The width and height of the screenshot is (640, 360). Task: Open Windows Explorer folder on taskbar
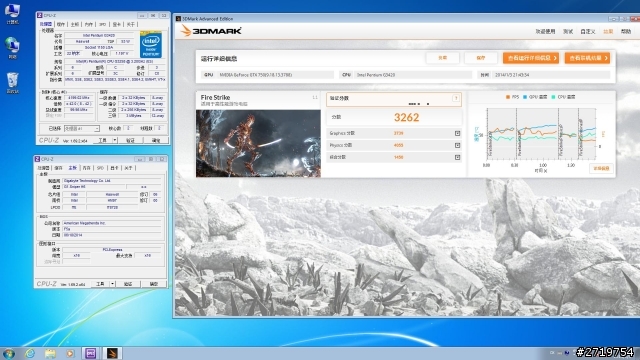coord(50,353)
